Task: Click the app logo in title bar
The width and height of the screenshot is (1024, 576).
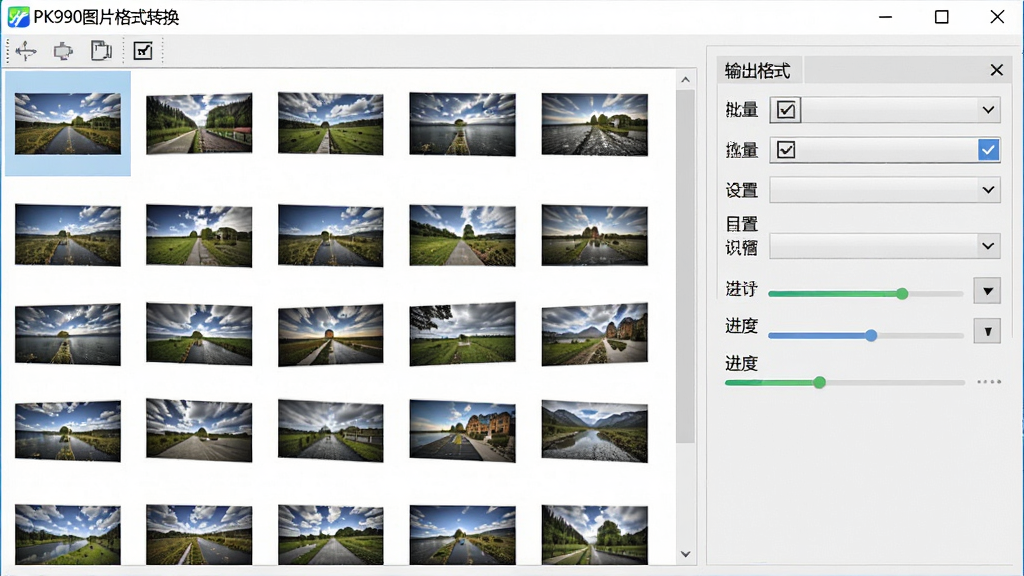Action: (18, 16)
